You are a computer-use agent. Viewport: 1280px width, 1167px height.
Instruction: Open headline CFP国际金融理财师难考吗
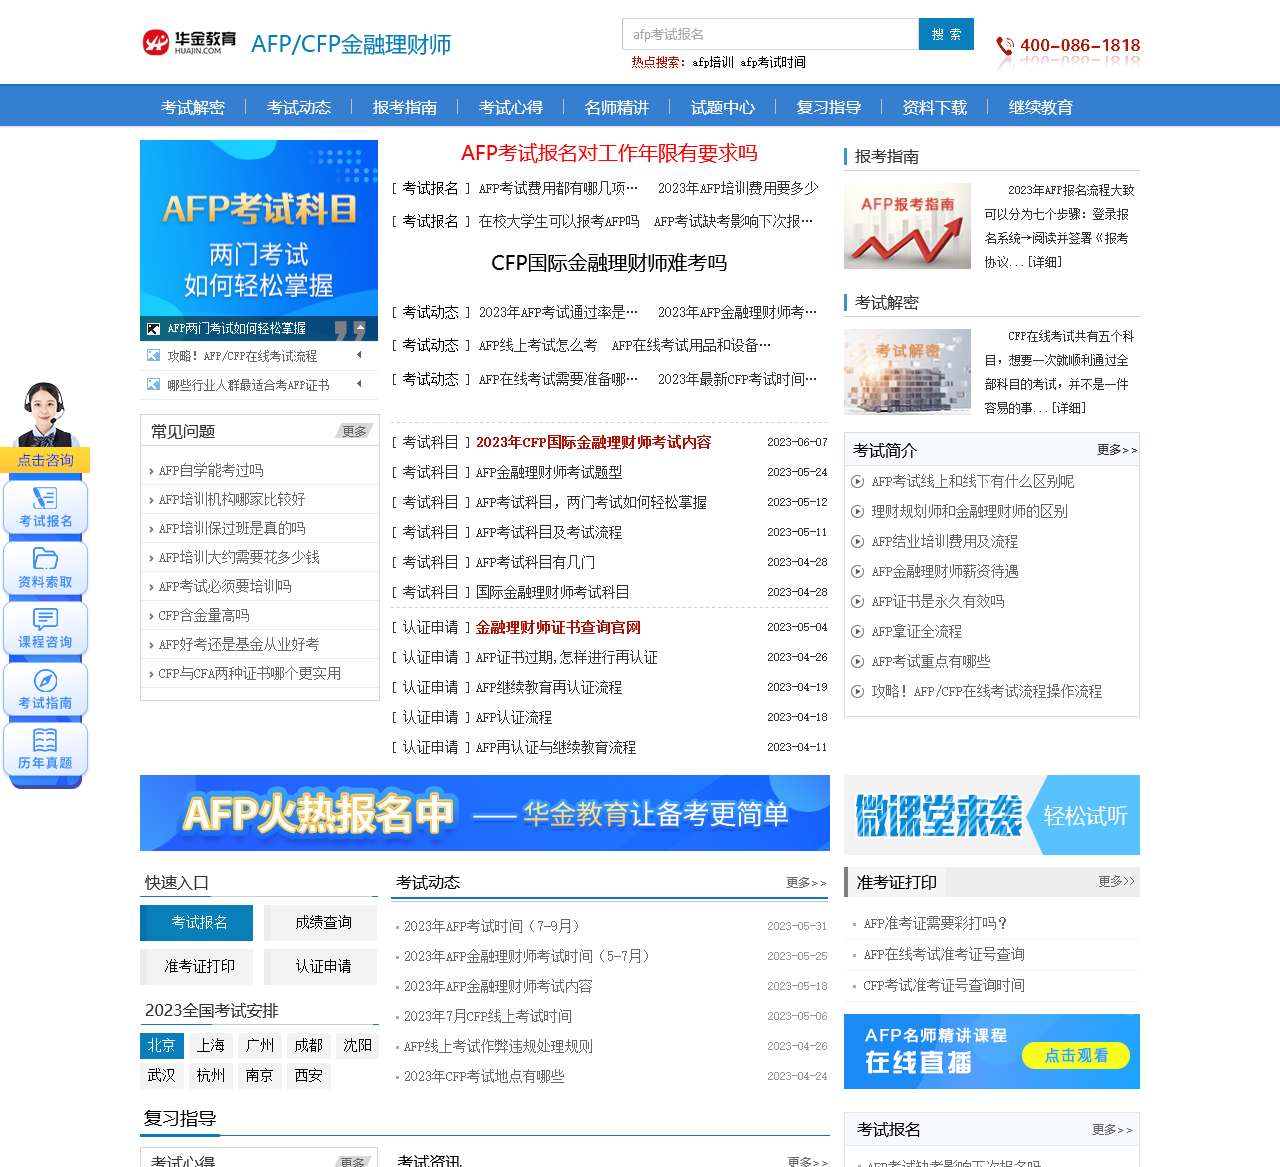(x=609, y=263)
